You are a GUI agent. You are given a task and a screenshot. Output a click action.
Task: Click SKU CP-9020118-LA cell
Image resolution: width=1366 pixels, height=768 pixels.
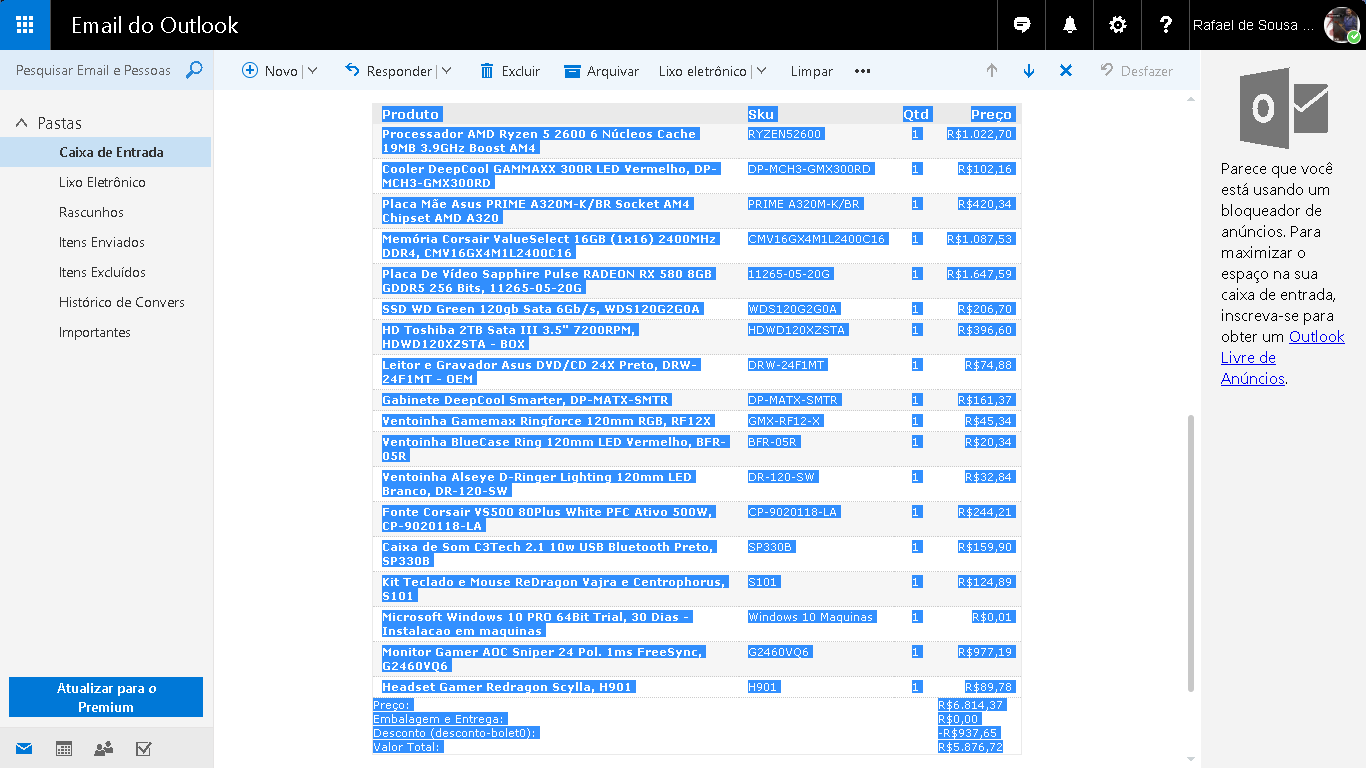click(x=793, y=512)
